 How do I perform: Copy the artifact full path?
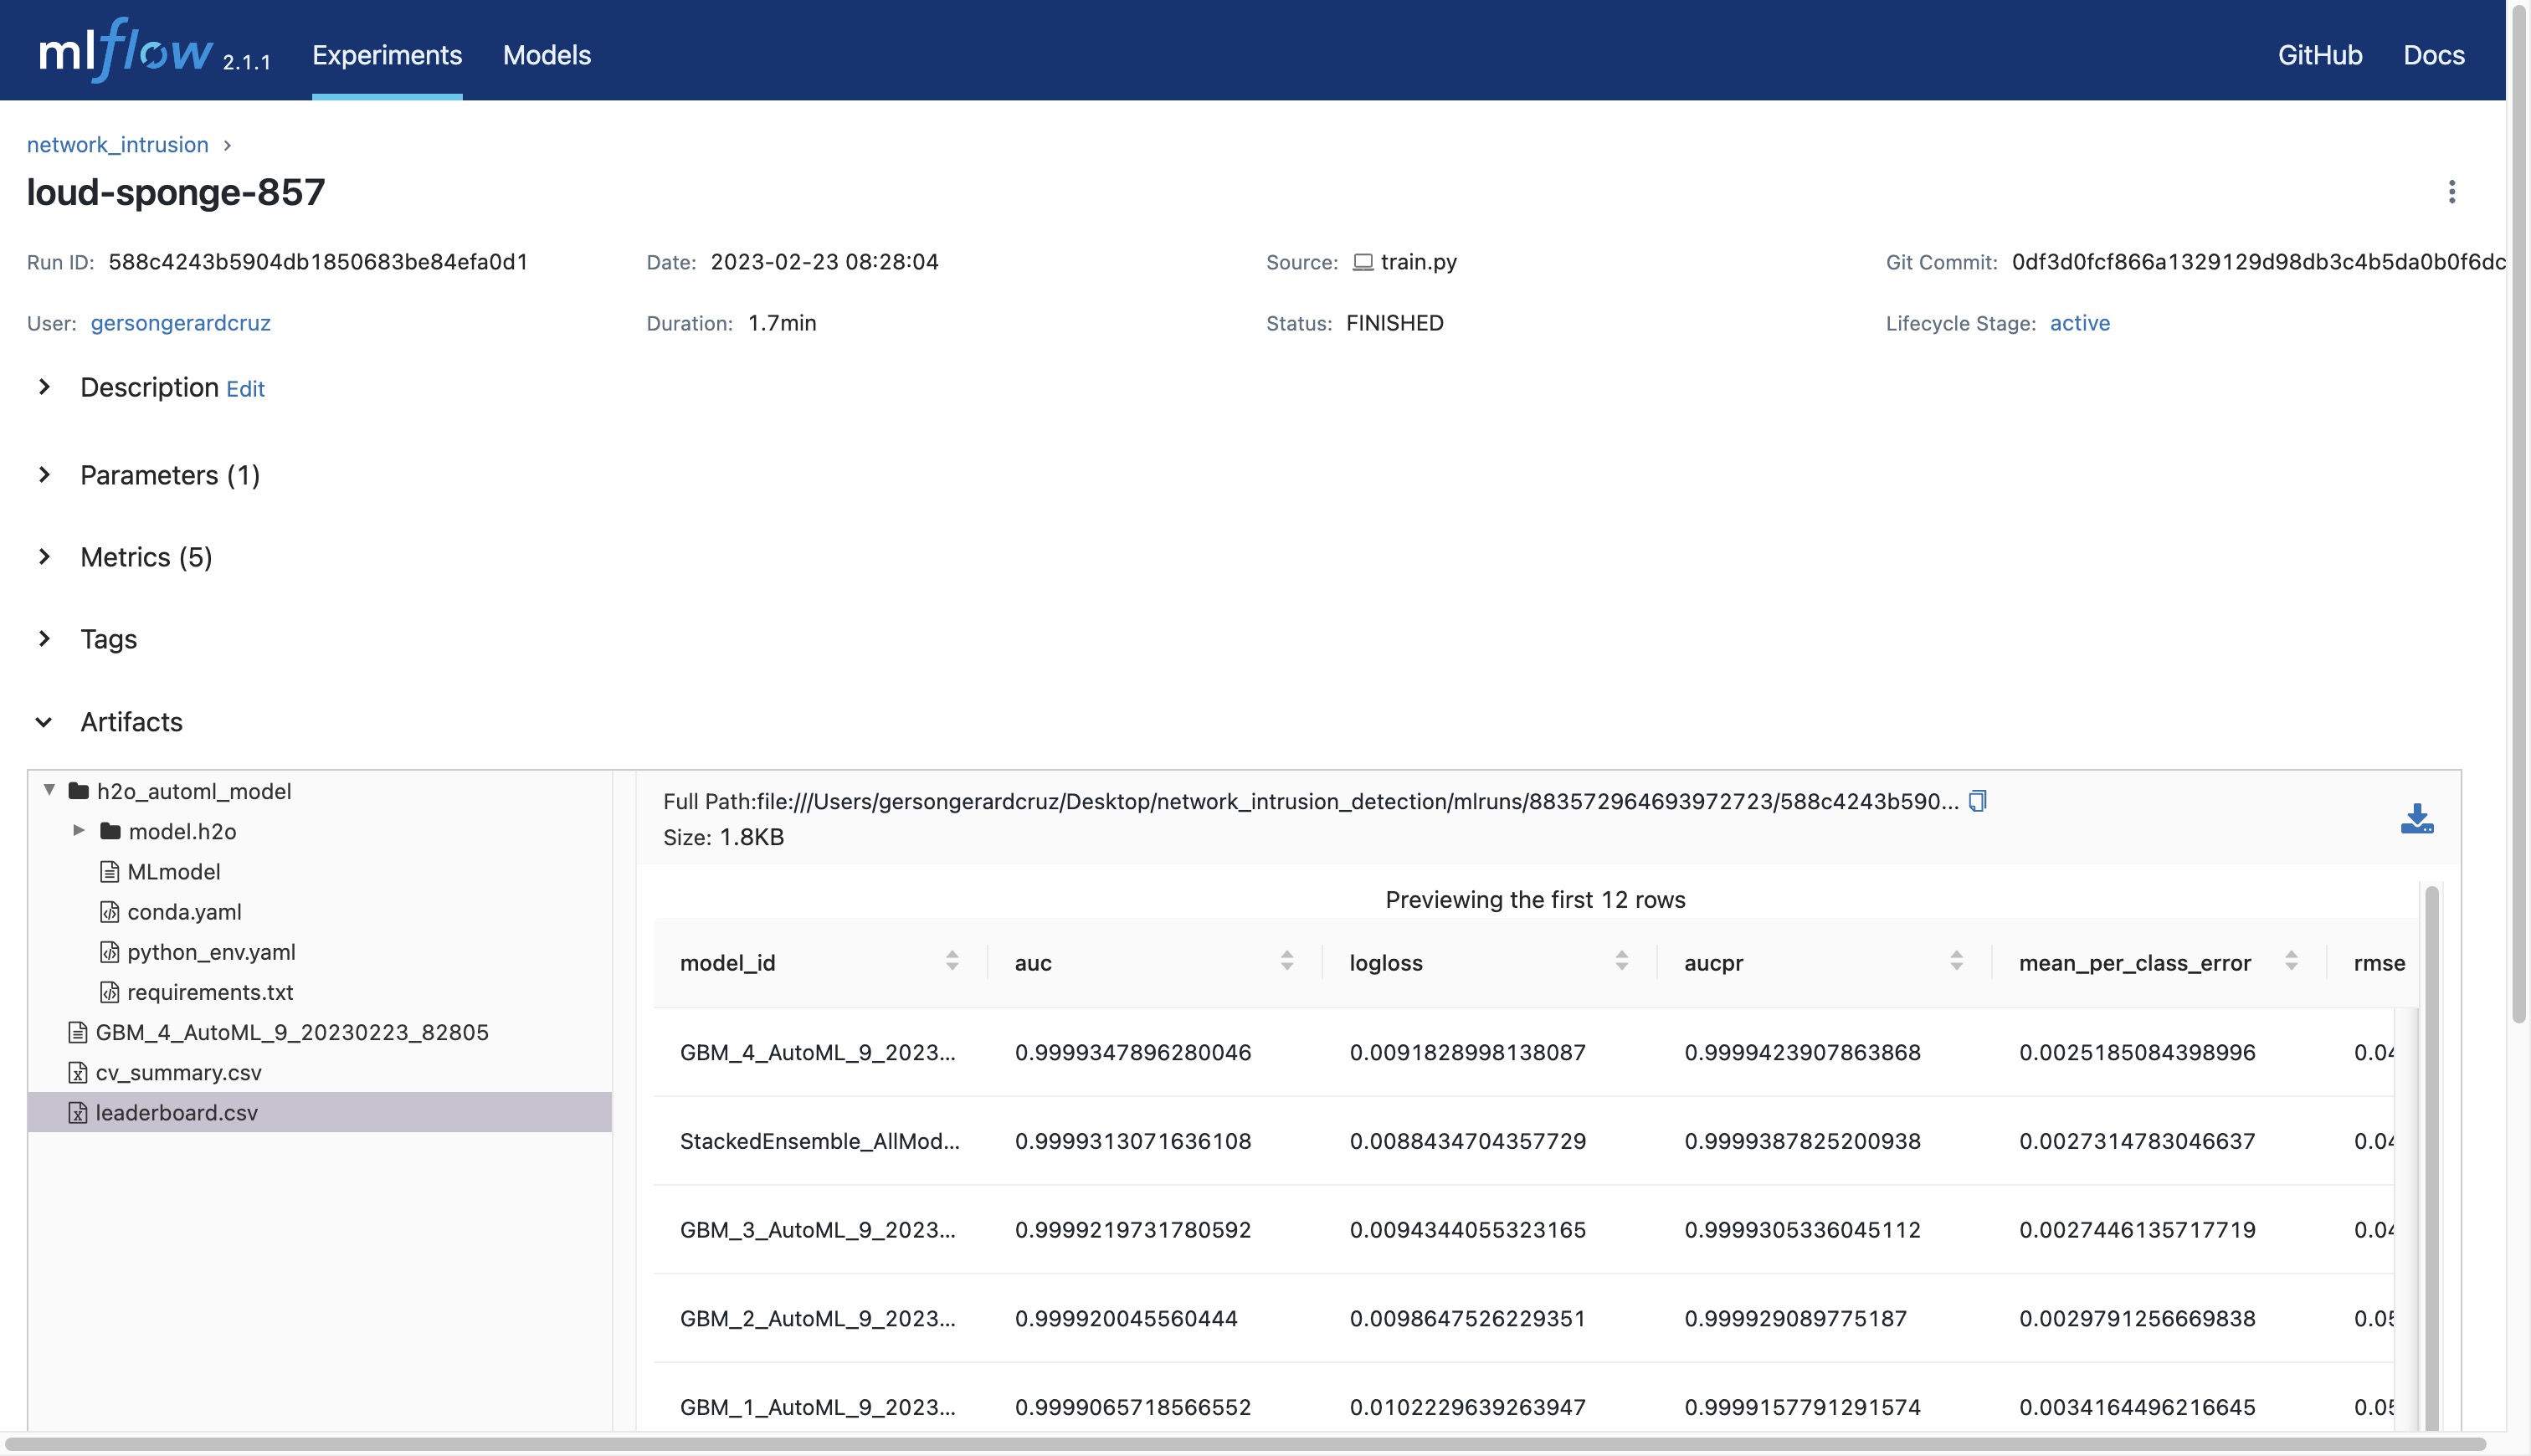pos(1977,801)
